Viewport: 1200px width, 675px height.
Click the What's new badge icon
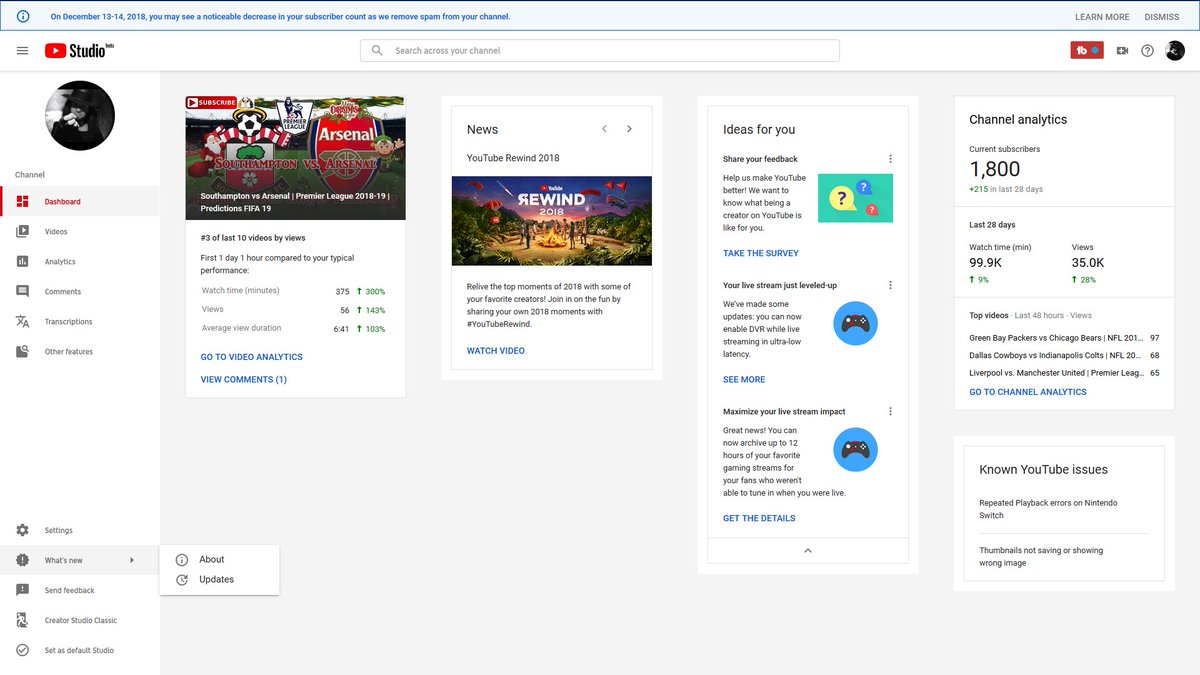[22, 561]
